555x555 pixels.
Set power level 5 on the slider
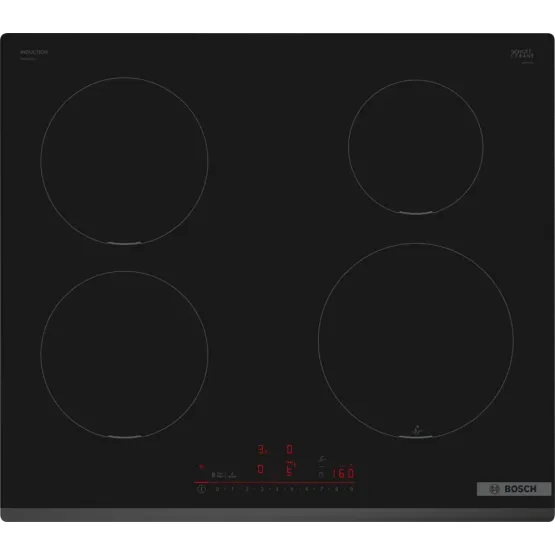point(292,489)
